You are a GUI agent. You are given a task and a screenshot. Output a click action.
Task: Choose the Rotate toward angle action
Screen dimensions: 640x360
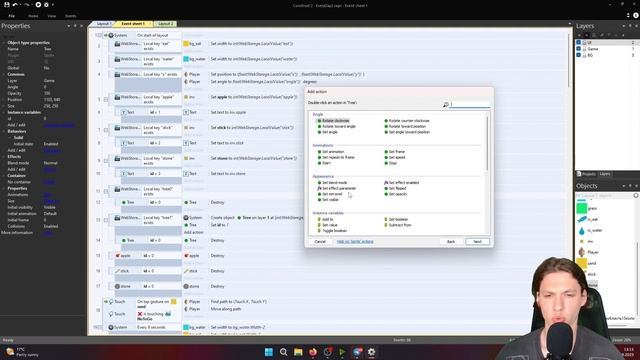click(x=337, y=127)
